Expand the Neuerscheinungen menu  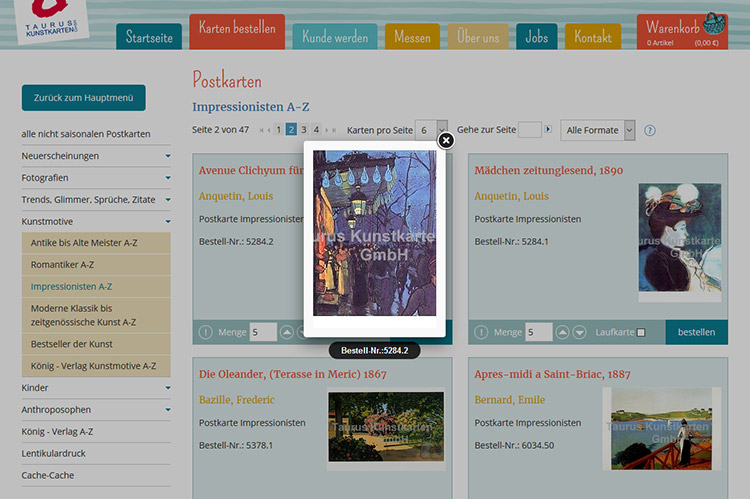[168, 156]
